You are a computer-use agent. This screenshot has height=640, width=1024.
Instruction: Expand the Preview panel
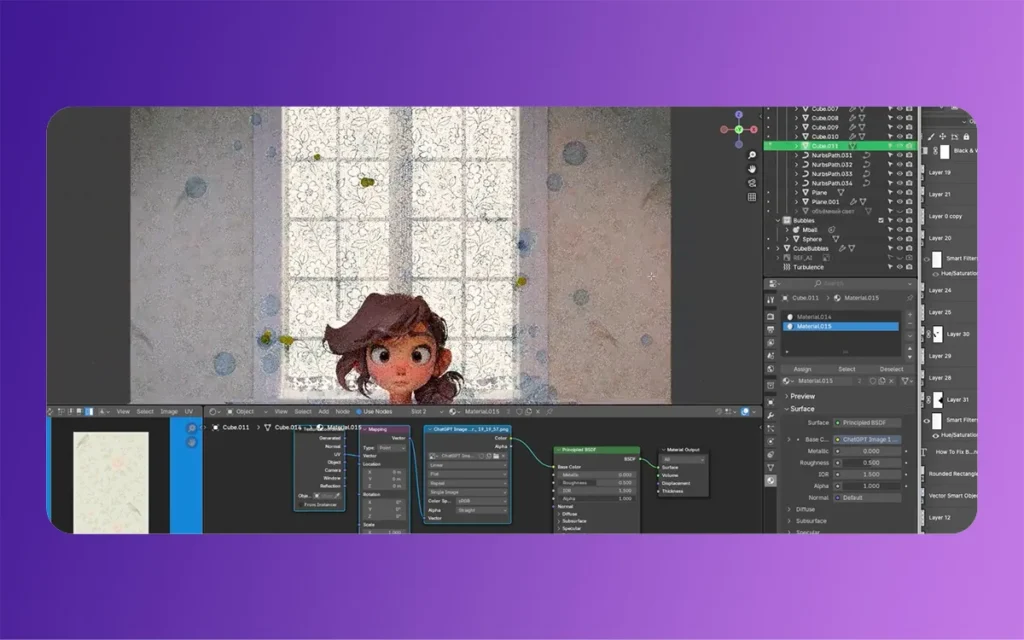click(786, 396)
